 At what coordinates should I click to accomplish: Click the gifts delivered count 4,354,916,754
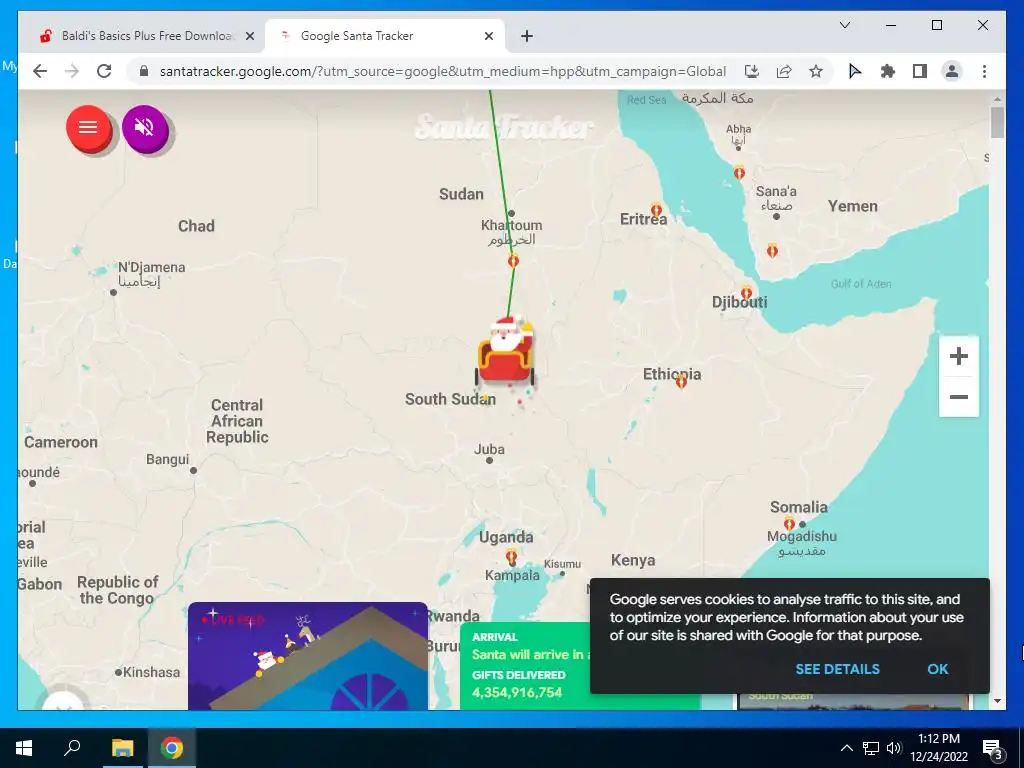click(x=517, y=692)
